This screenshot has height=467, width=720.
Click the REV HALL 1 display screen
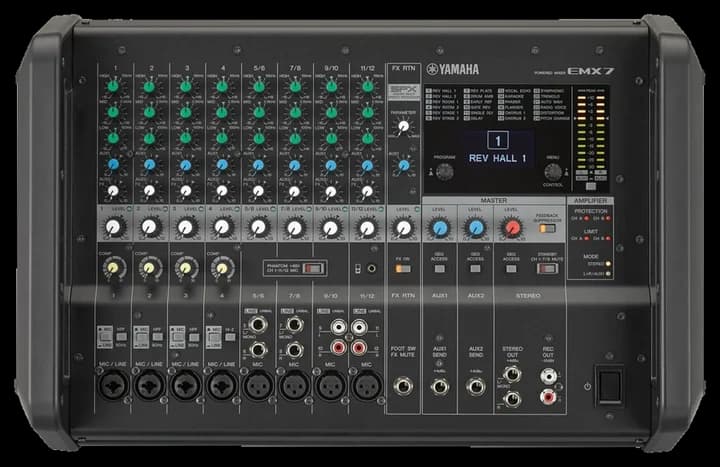click(498, 149)
